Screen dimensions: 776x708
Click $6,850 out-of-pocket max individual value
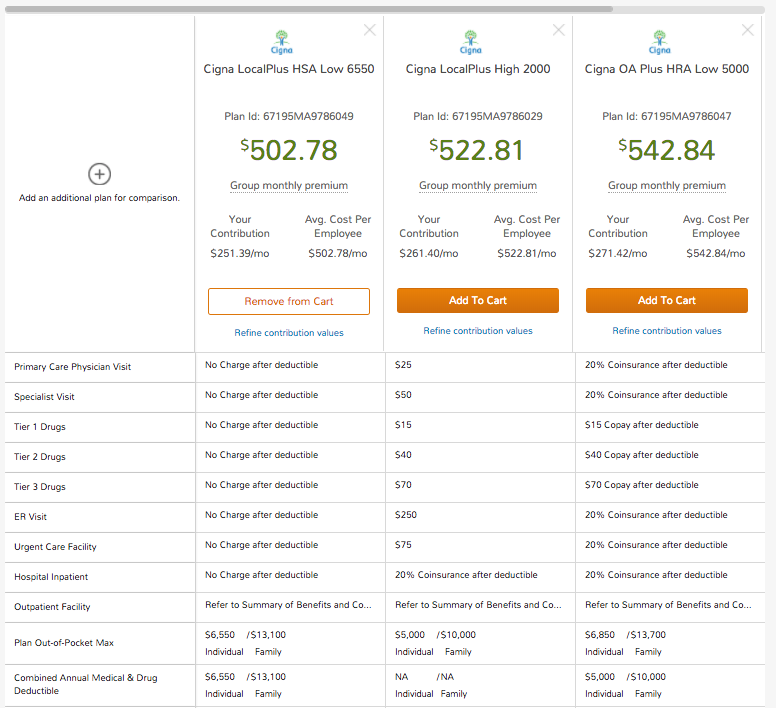pyautogui.click(x=600, y=635)
